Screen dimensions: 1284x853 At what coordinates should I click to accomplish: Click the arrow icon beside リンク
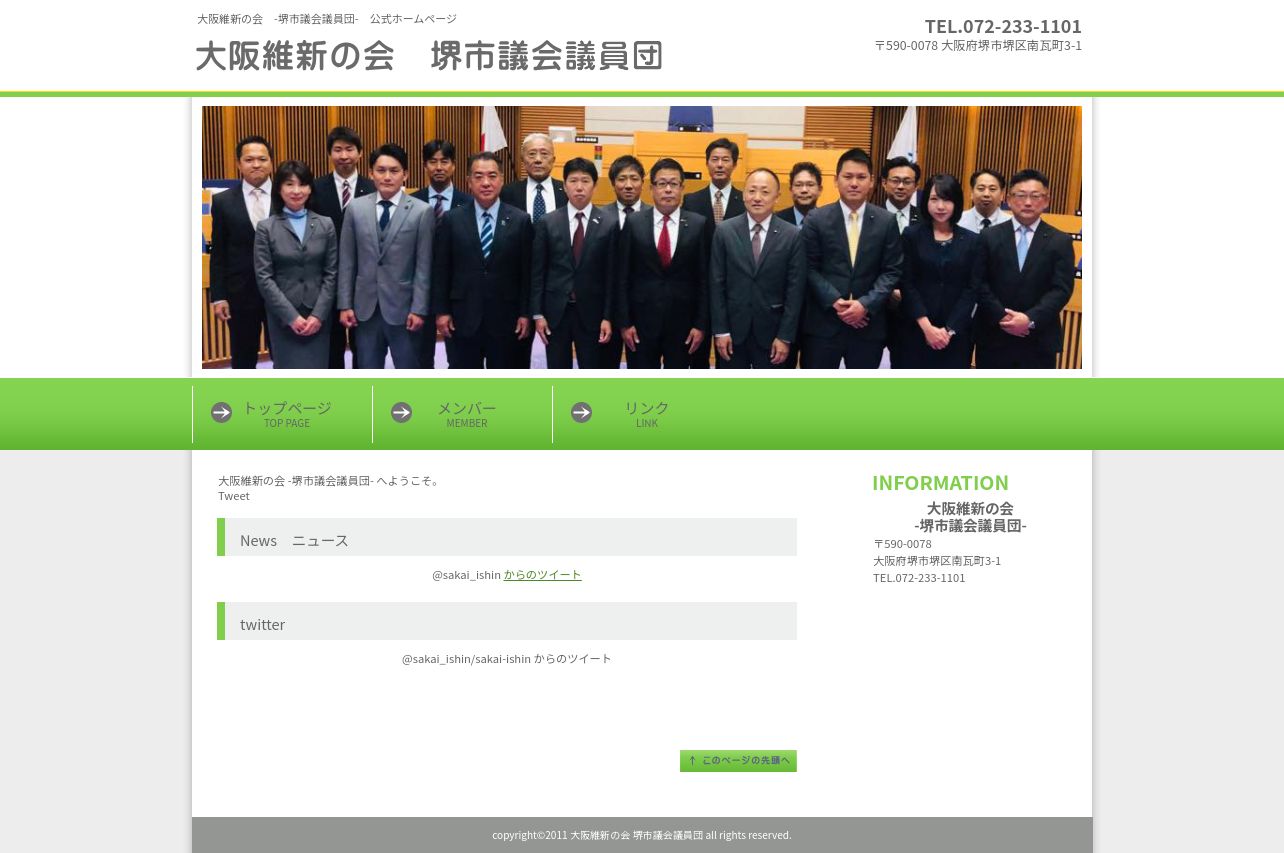[x=581, y=413]
